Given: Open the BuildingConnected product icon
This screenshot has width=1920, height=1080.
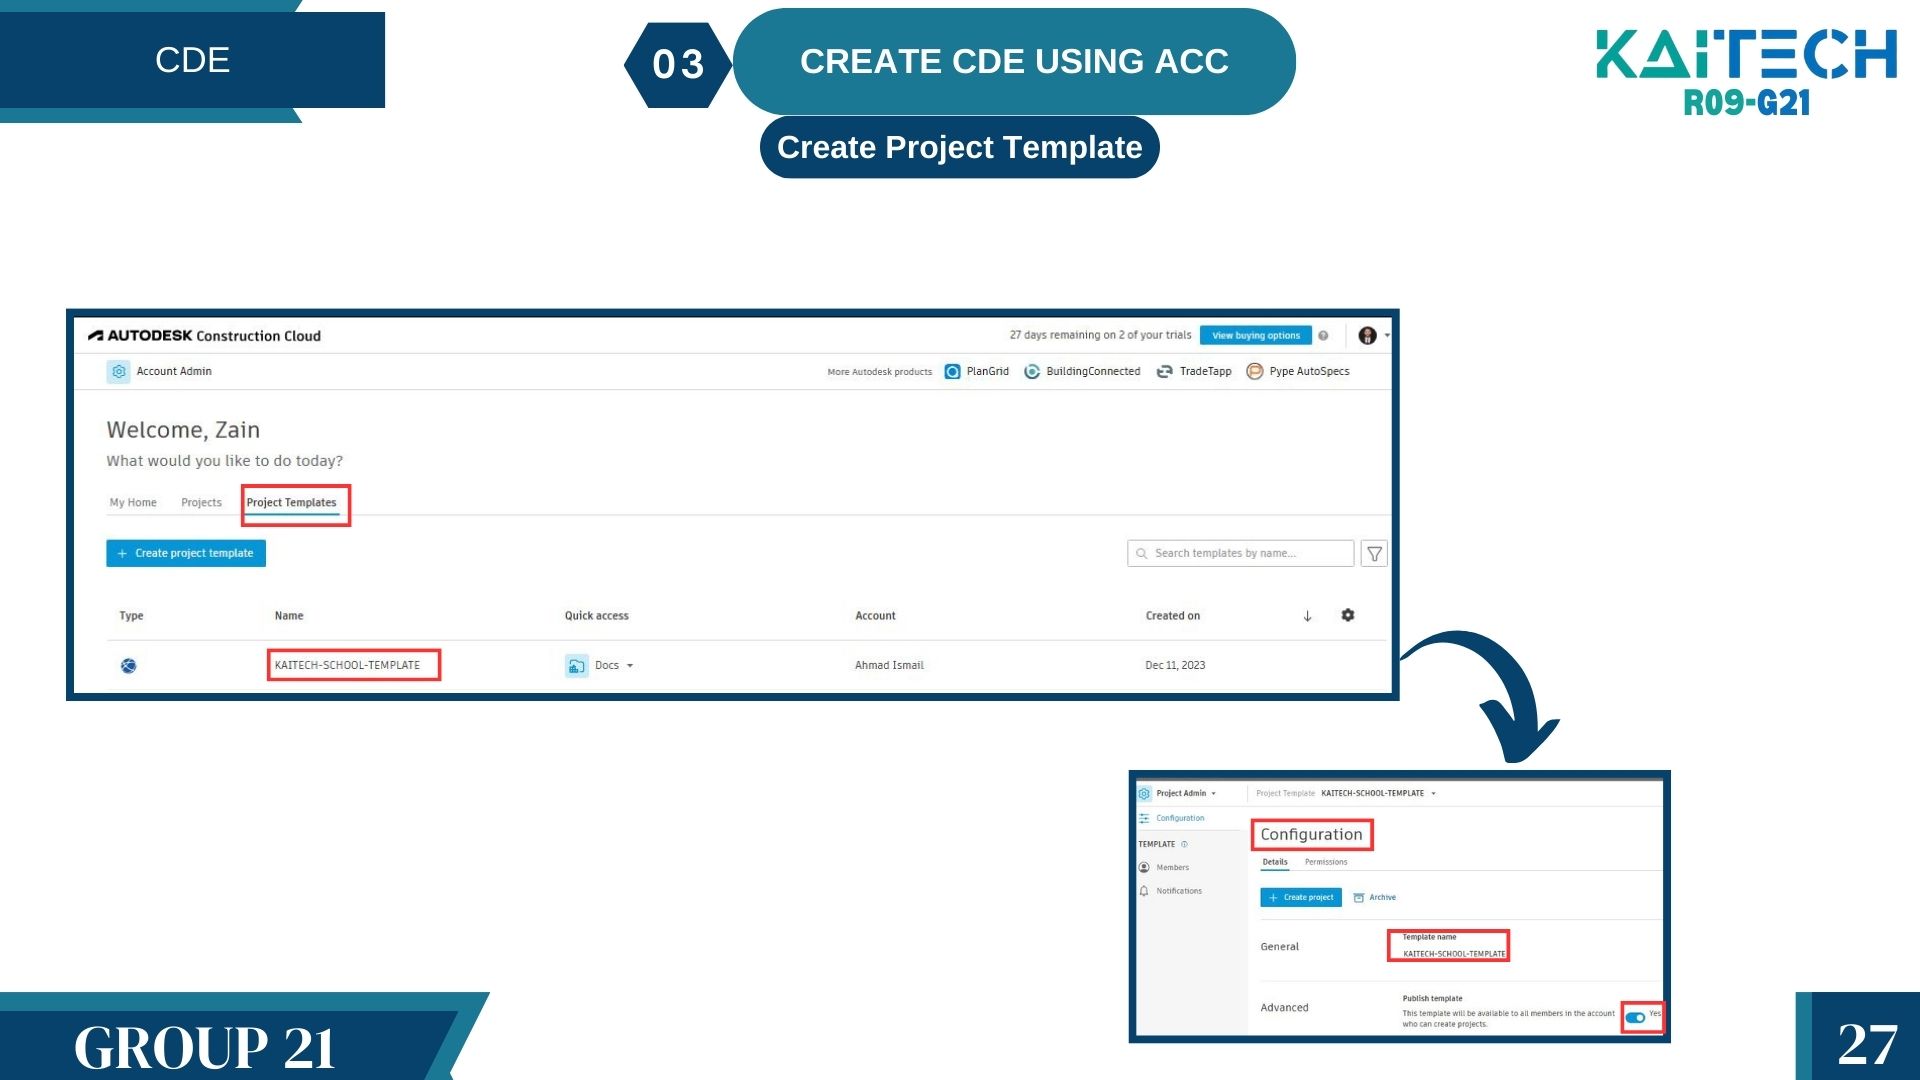Looking at the screenshot, I should pyautogui.click(x=1032, y=371).
